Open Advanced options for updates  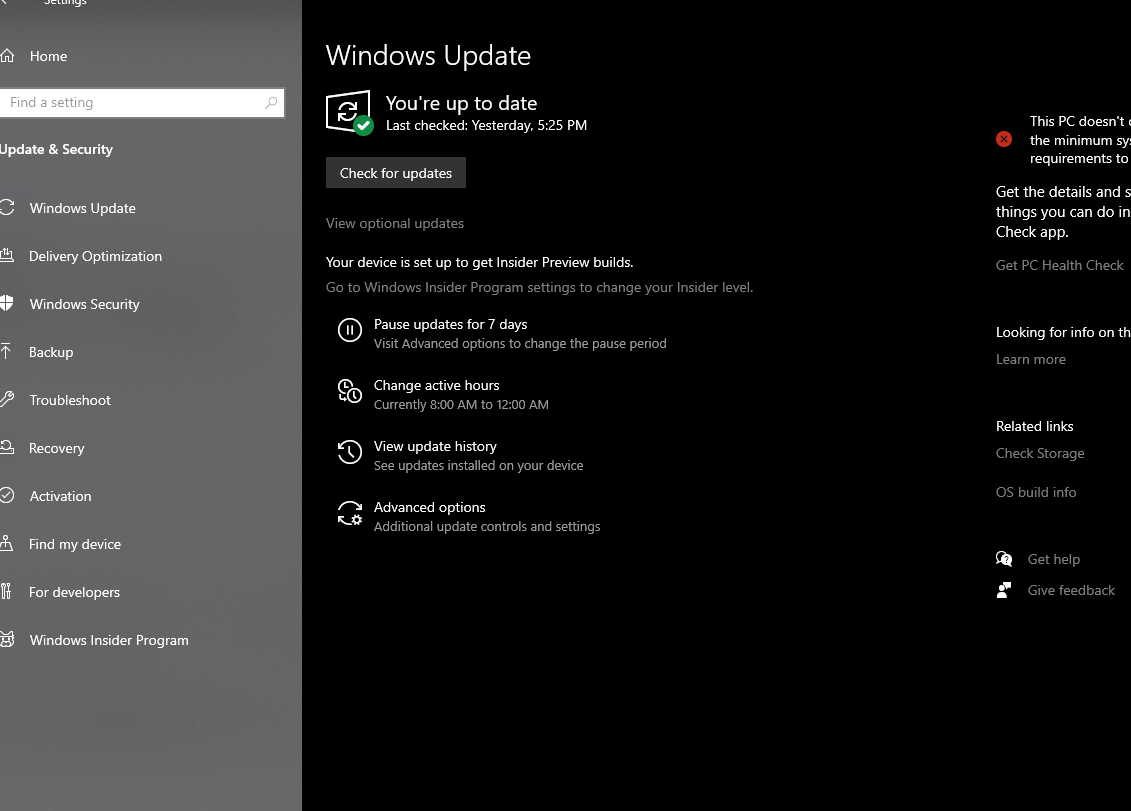[x=429, y=507]
